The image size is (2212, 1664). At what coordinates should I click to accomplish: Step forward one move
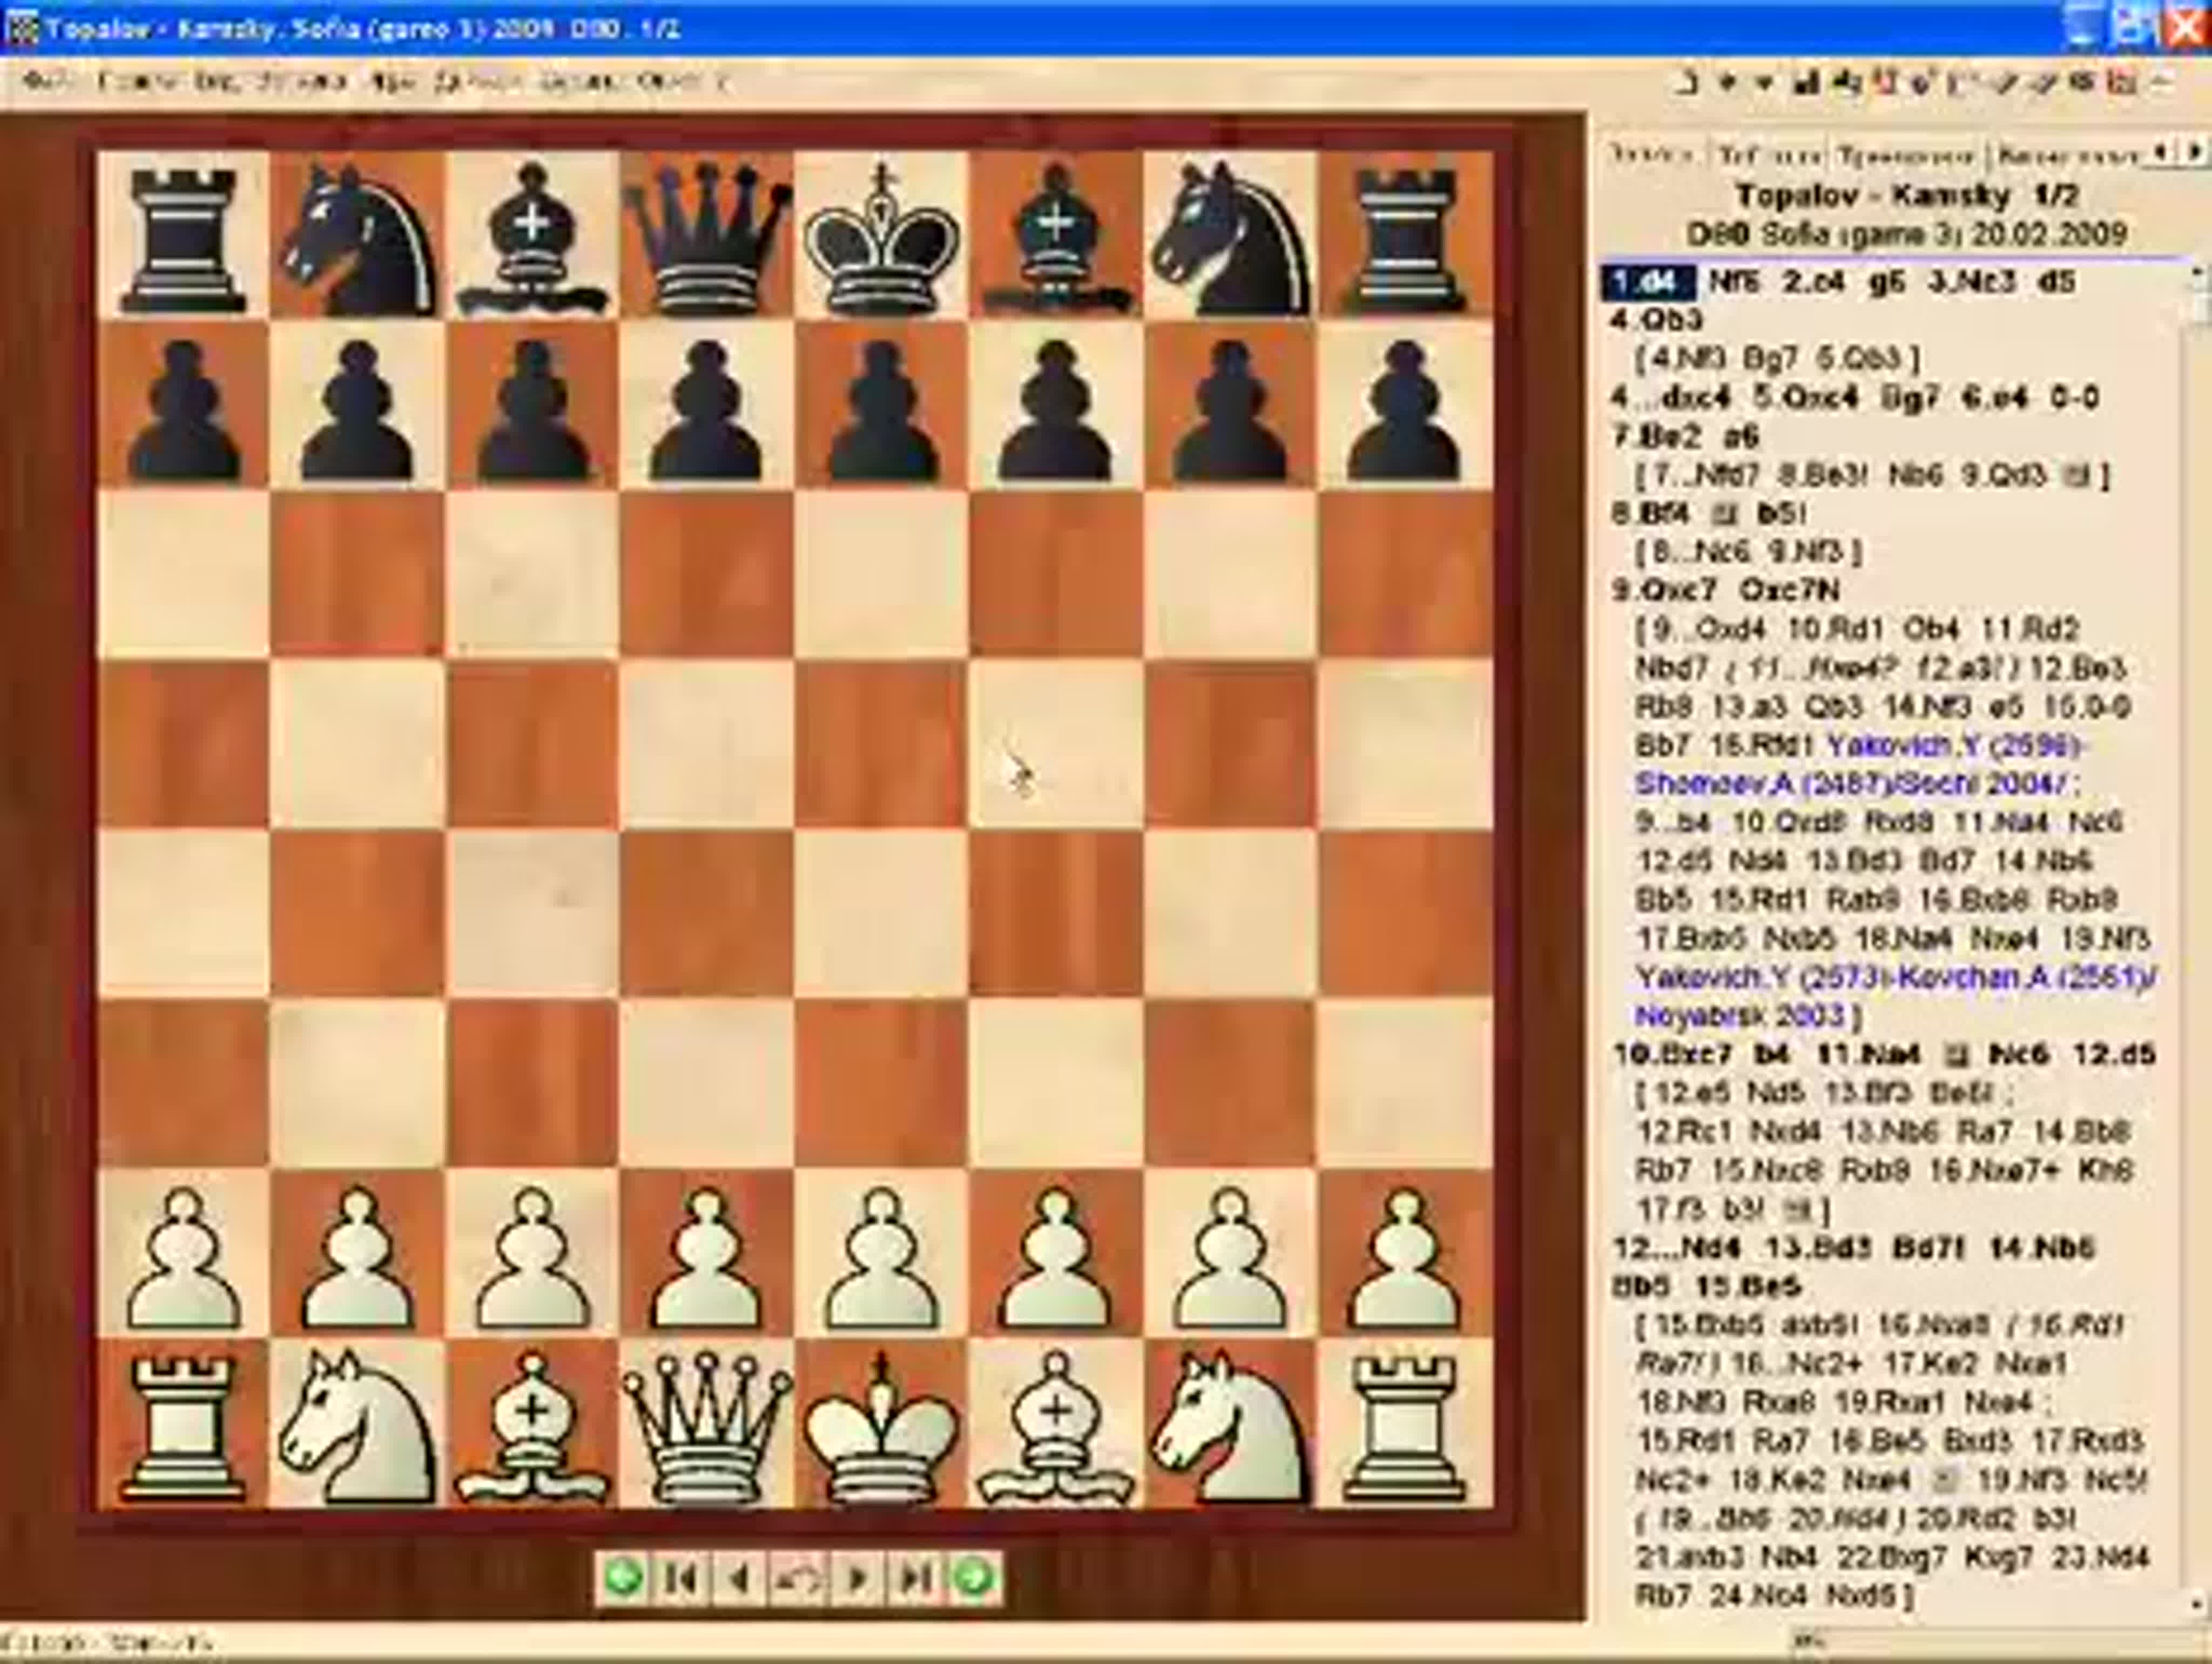click(857, 1579)
